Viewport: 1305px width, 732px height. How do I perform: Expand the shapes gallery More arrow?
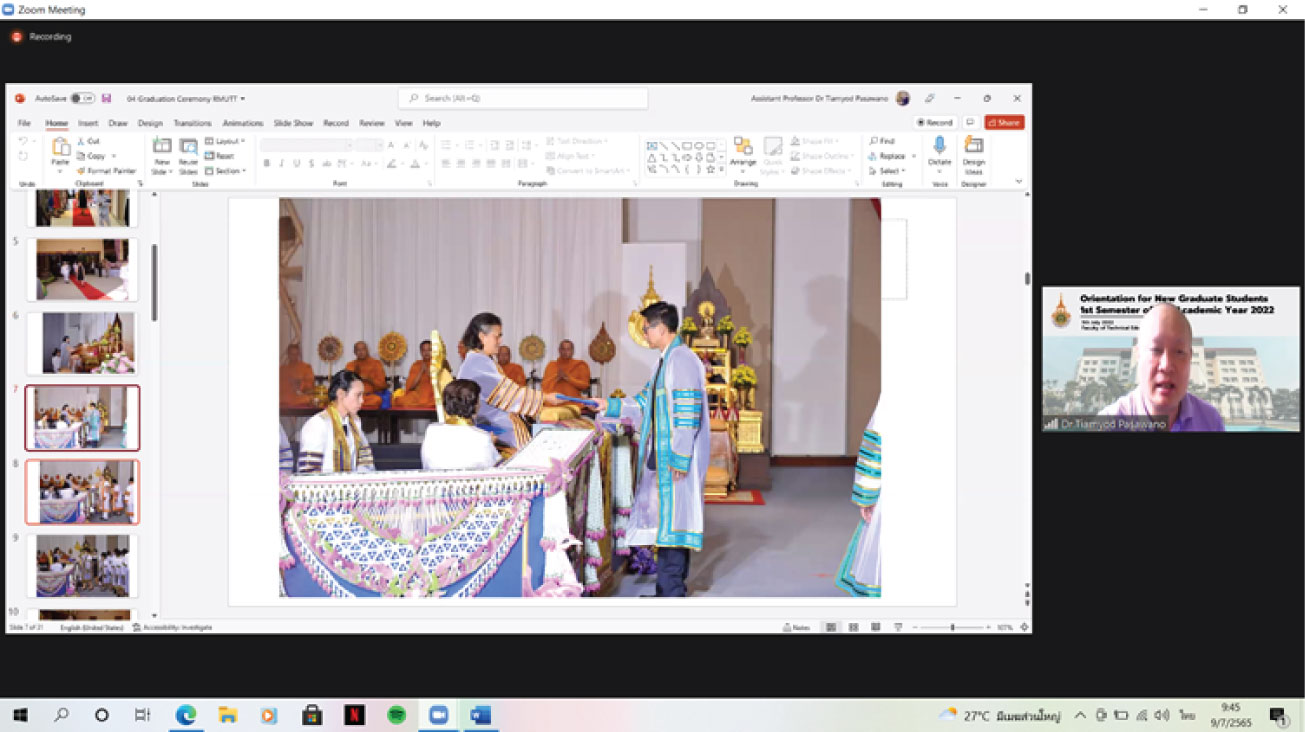[x=722, y=170]
